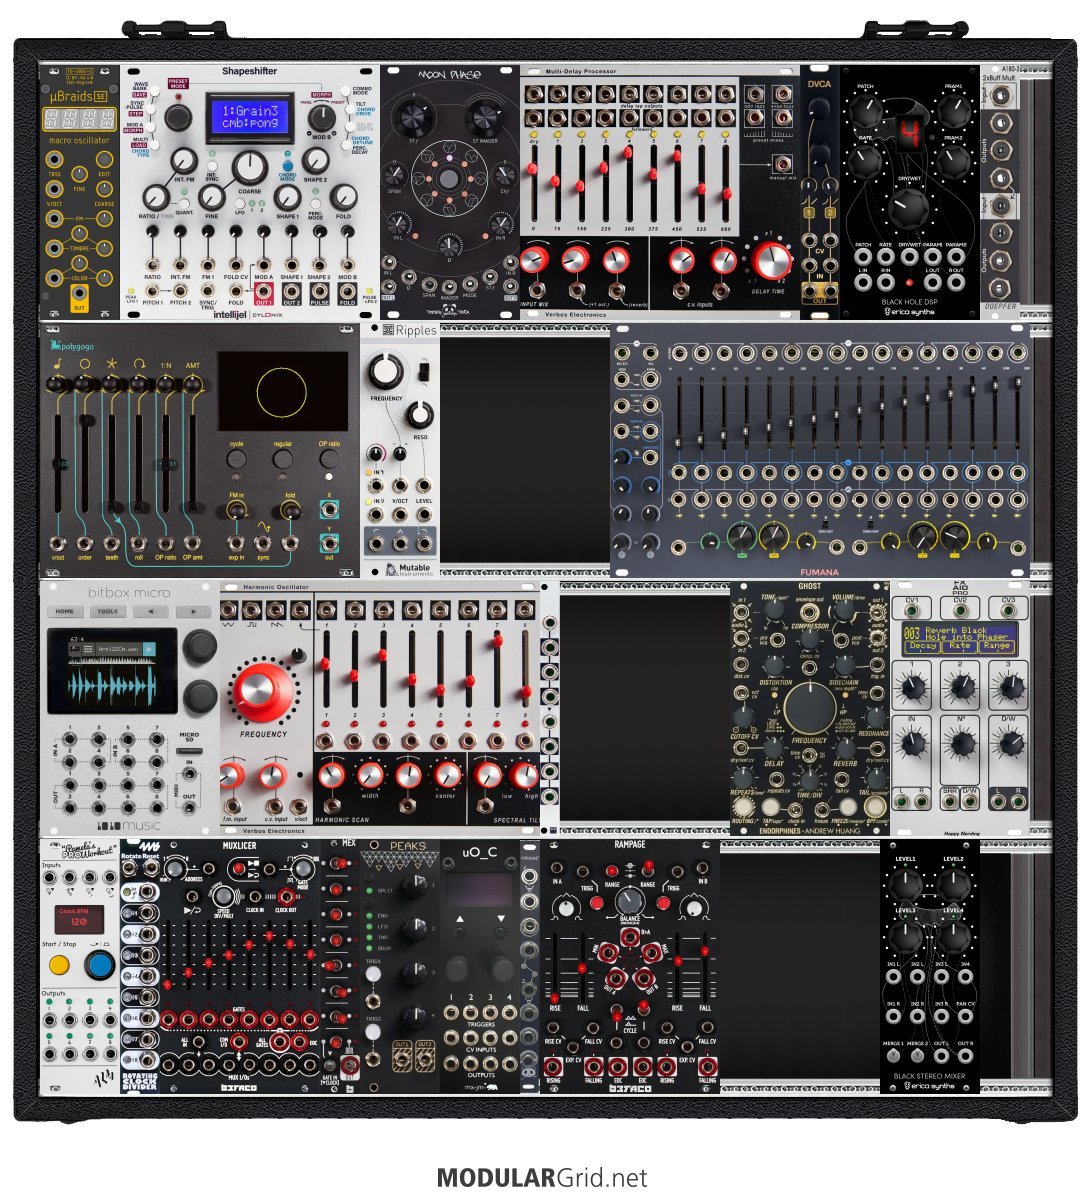The width and height of the screenshot is (1085, 1199).
Task: Click the FOLD knob on Shapeshifter
Action: click(343, 198)
